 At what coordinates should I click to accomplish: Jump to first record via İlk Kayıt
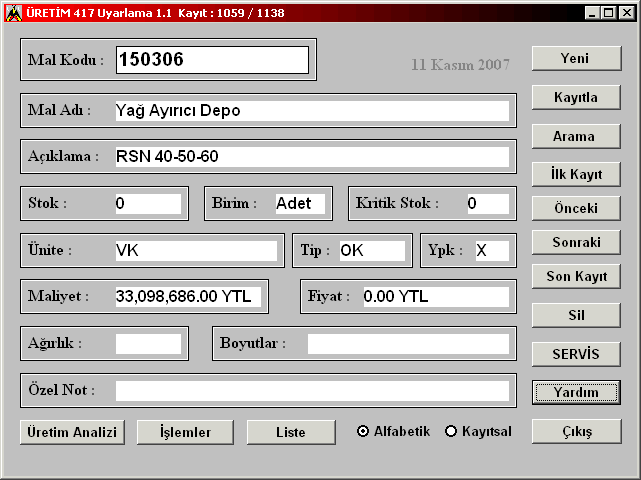575,174
